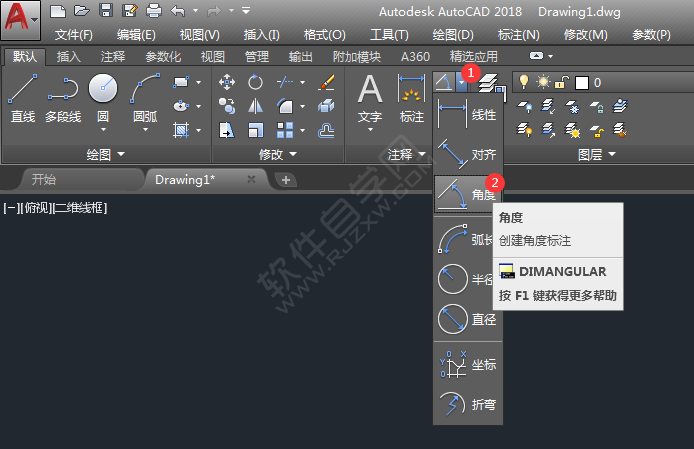Click the Save As icon in quick access toolbar
Screen dimensions: 694x449
130,11
